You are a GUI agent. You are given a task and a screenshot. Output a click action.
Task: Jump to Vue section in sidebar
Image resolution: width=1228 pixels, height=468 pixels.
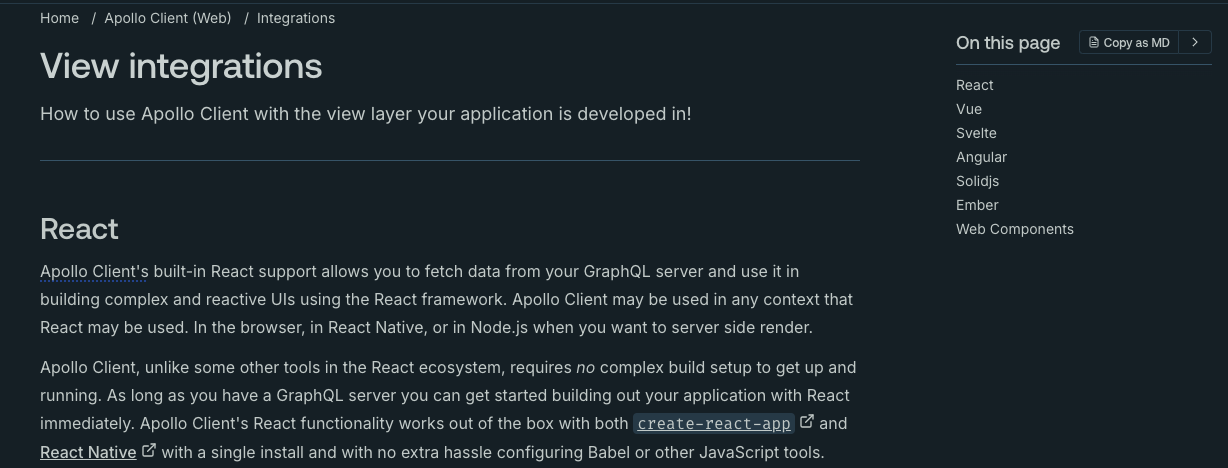tap(969, 109)
